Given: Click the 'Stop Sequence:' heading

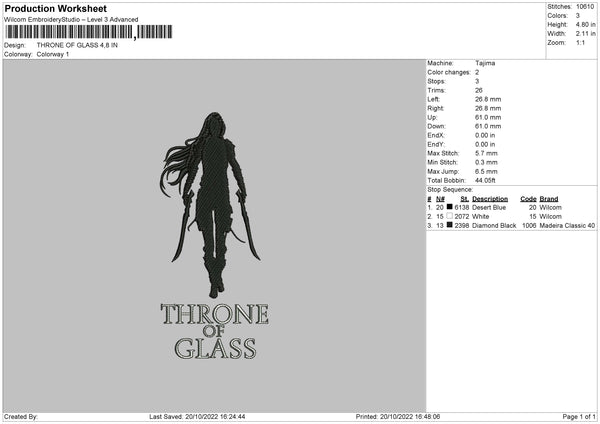Looking at the screenshot, I should pyautogui.click(x=450, y=190).
